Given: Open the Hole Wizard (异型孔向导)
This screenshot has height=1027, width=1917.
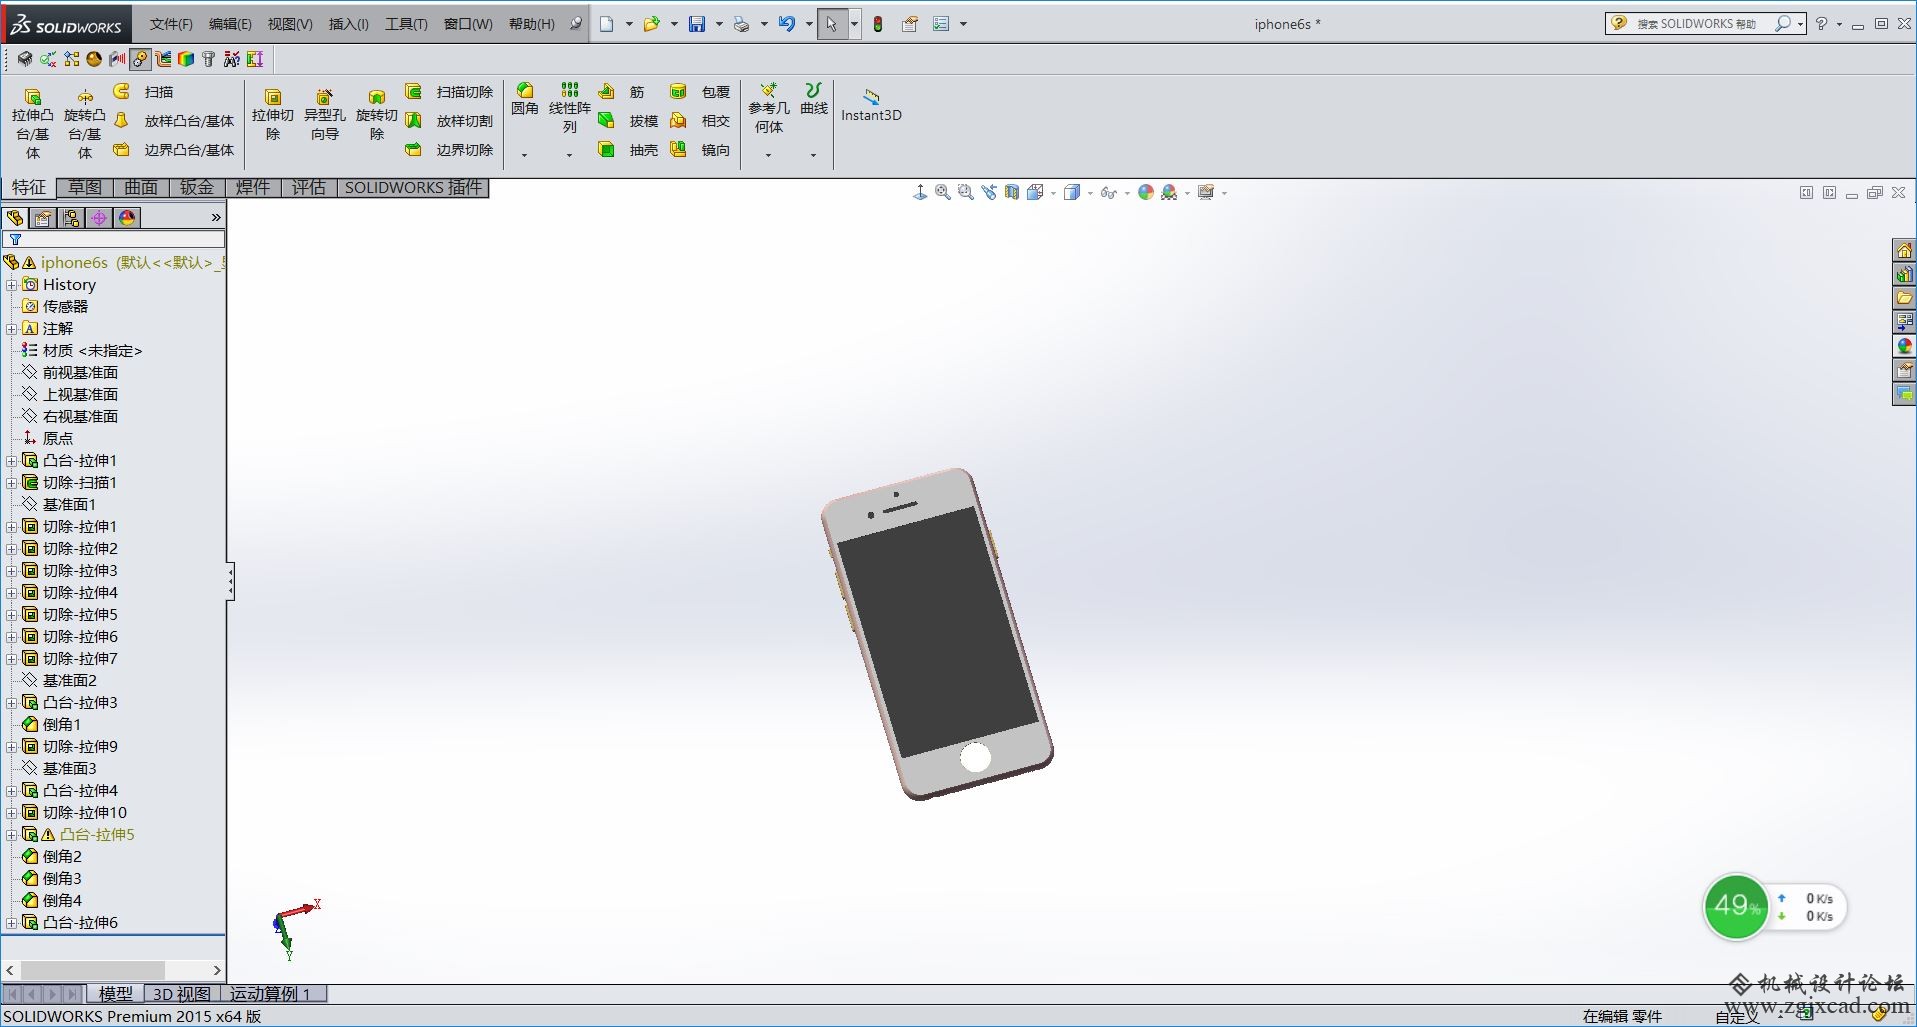Looking at the screenshot, I should click(324, 115).
